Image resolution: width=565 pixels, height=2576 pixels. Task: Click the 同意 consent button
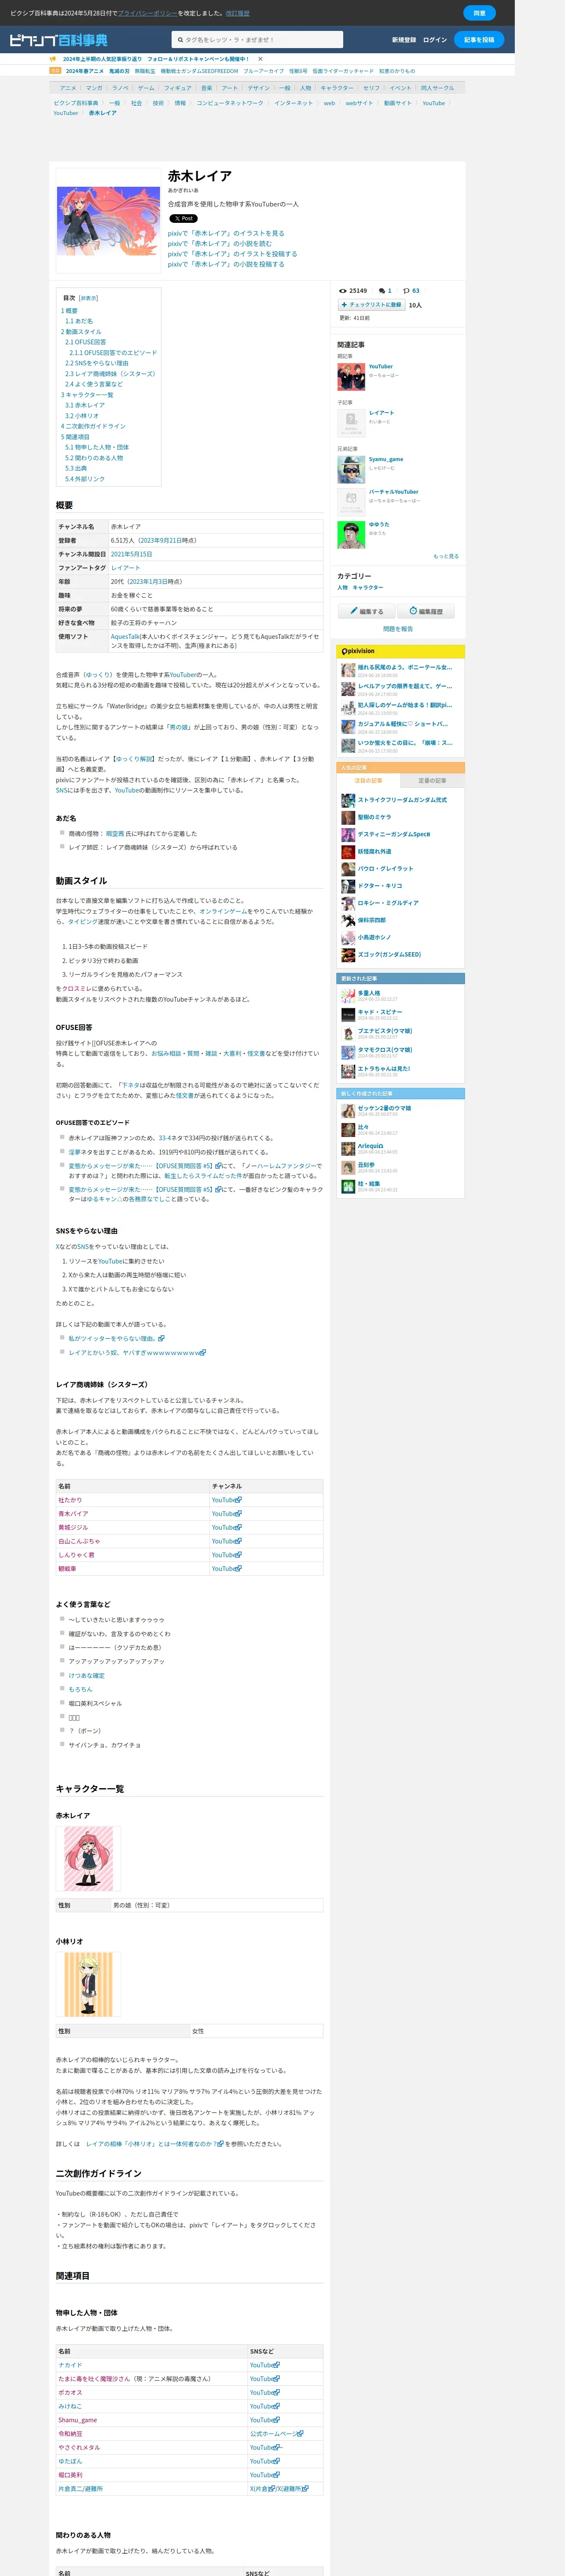[x=479, y=13]
